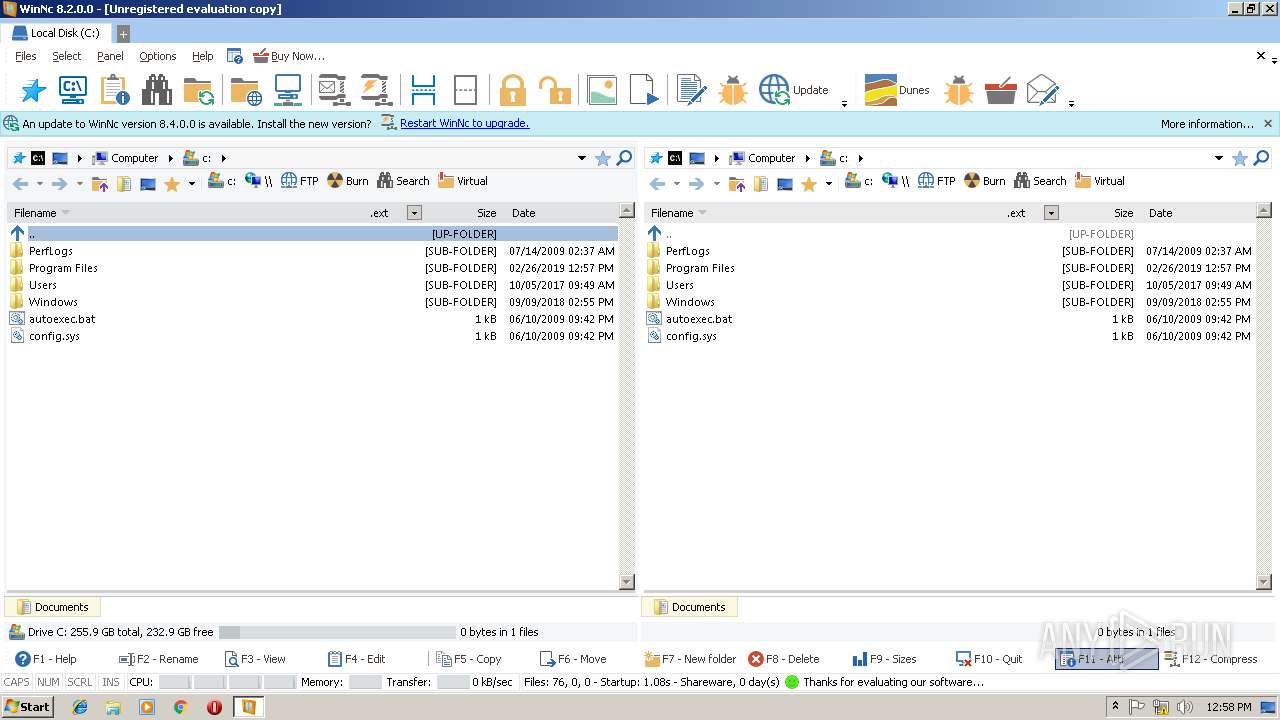Open the Help menu
Viewport: 1280px width, 720px height.
203,56
